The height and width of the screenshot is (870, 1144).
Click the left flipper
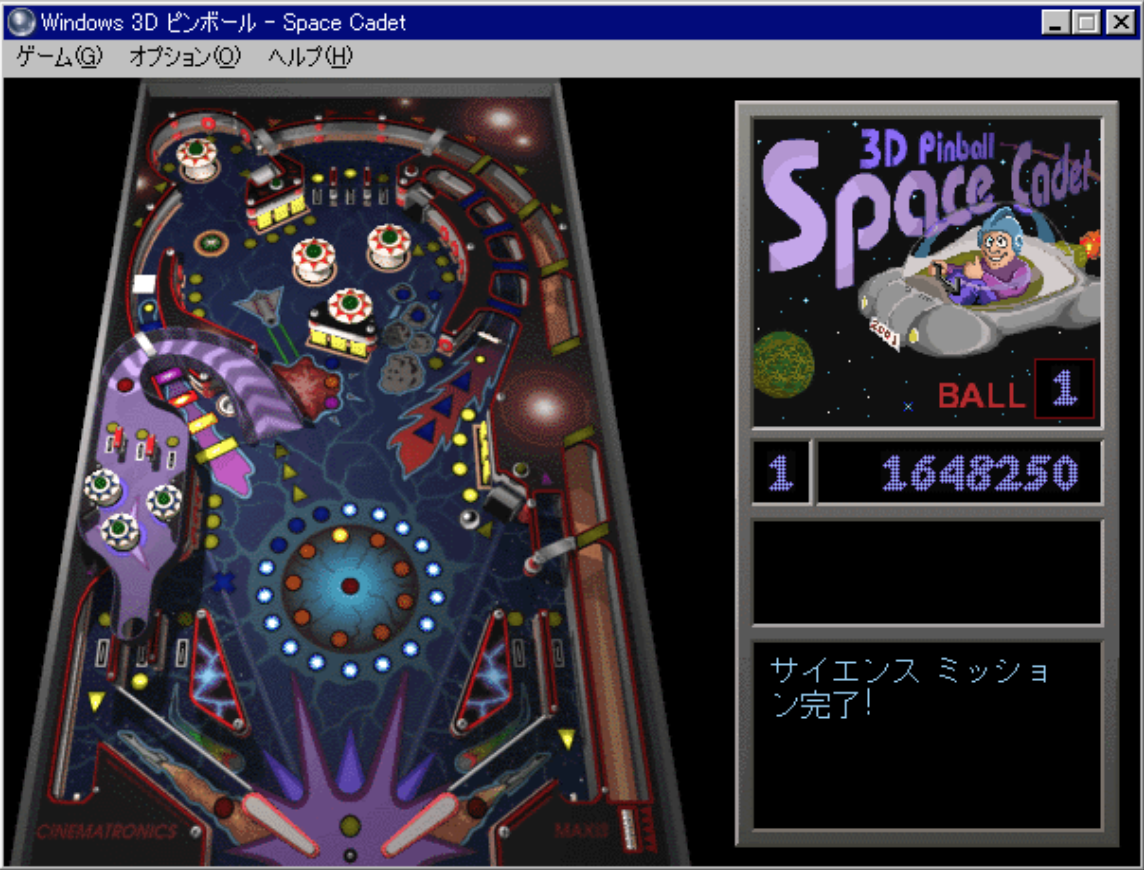pyautogui.click(x=279, y=823)
